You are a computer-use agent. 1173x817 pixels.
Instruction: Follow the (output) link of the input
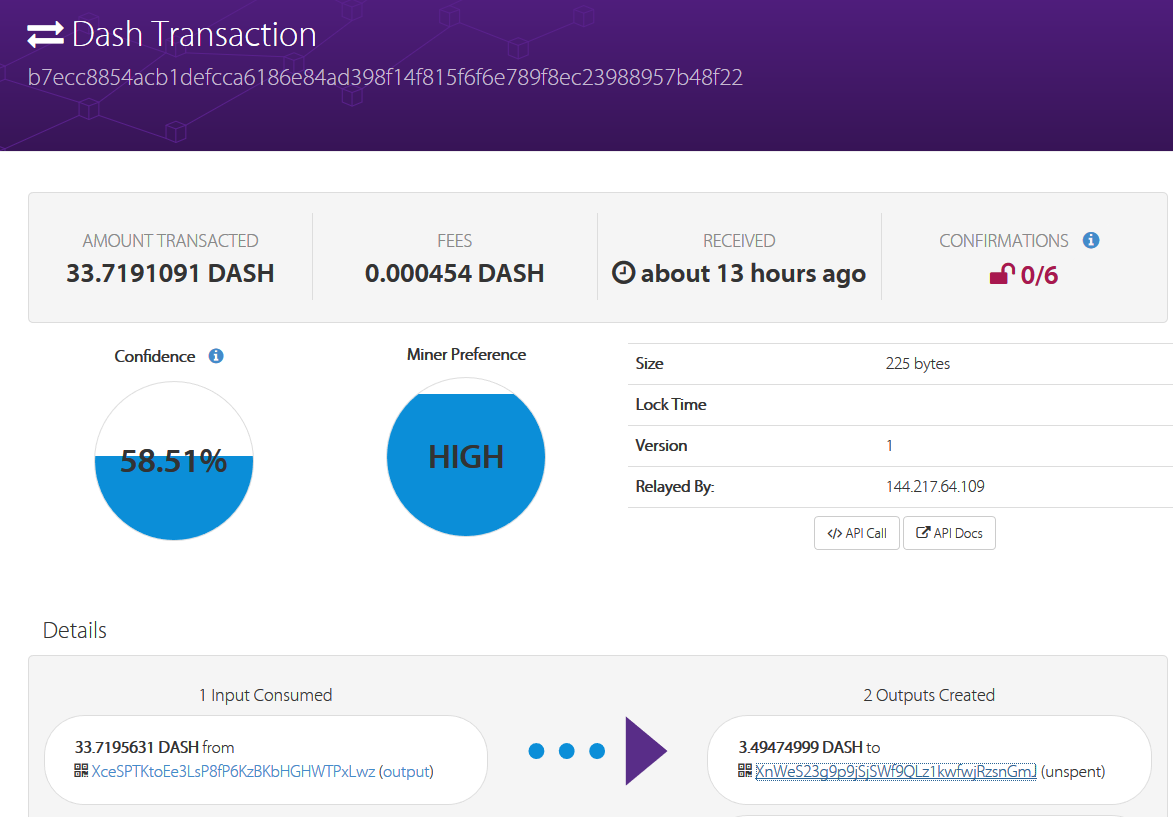coord(406,771)
